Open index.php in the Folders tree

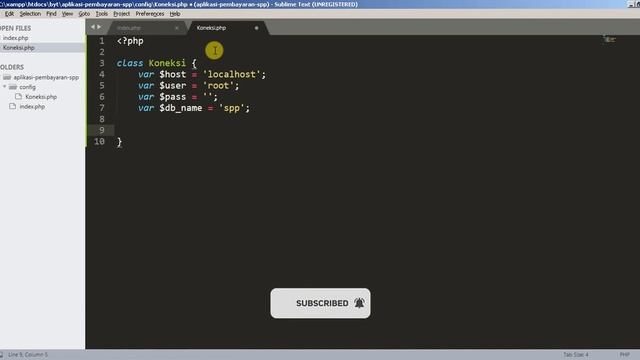32,107
